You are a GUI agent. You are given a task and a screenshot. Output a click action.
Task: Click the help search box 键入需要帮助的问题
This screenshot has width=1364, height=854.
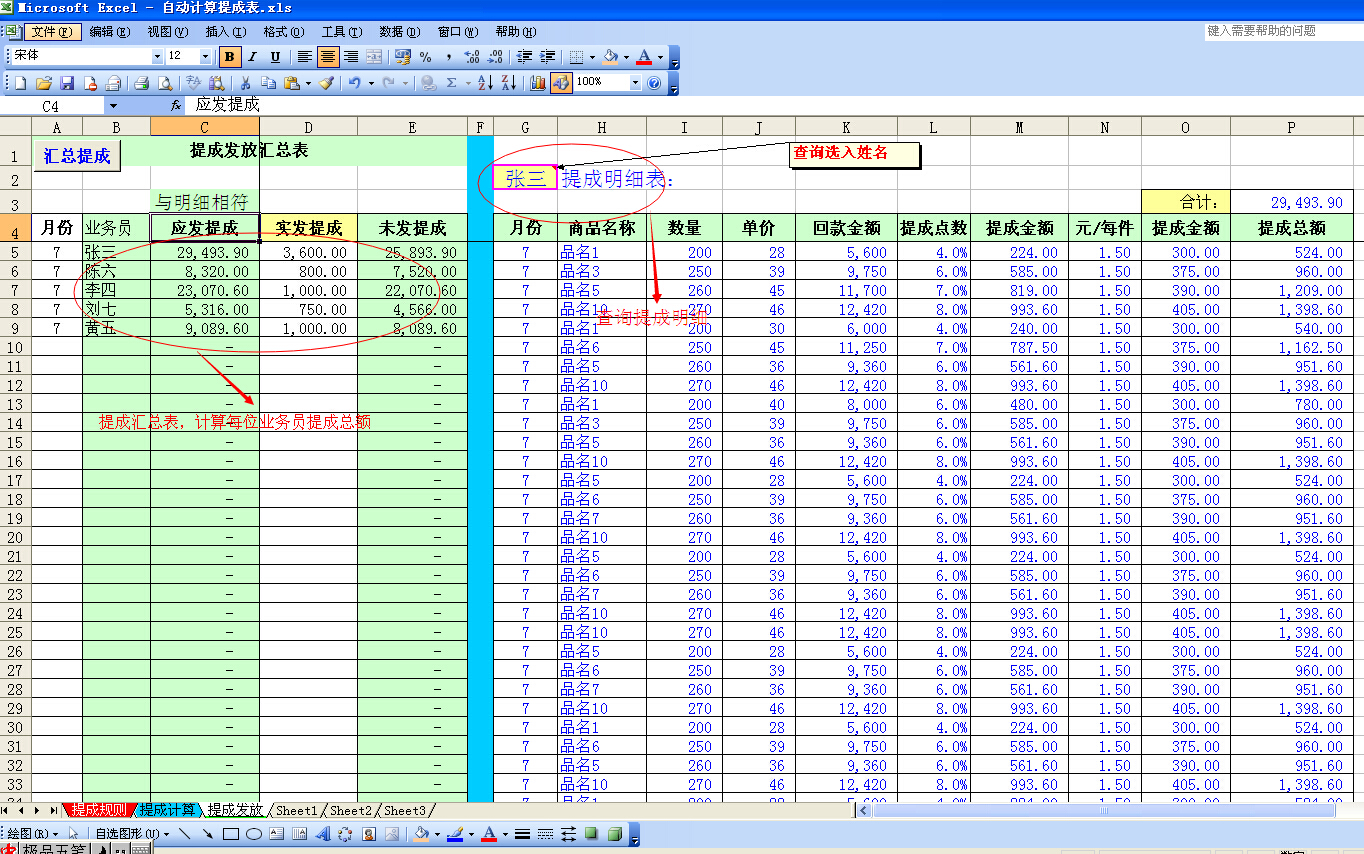1283,32
